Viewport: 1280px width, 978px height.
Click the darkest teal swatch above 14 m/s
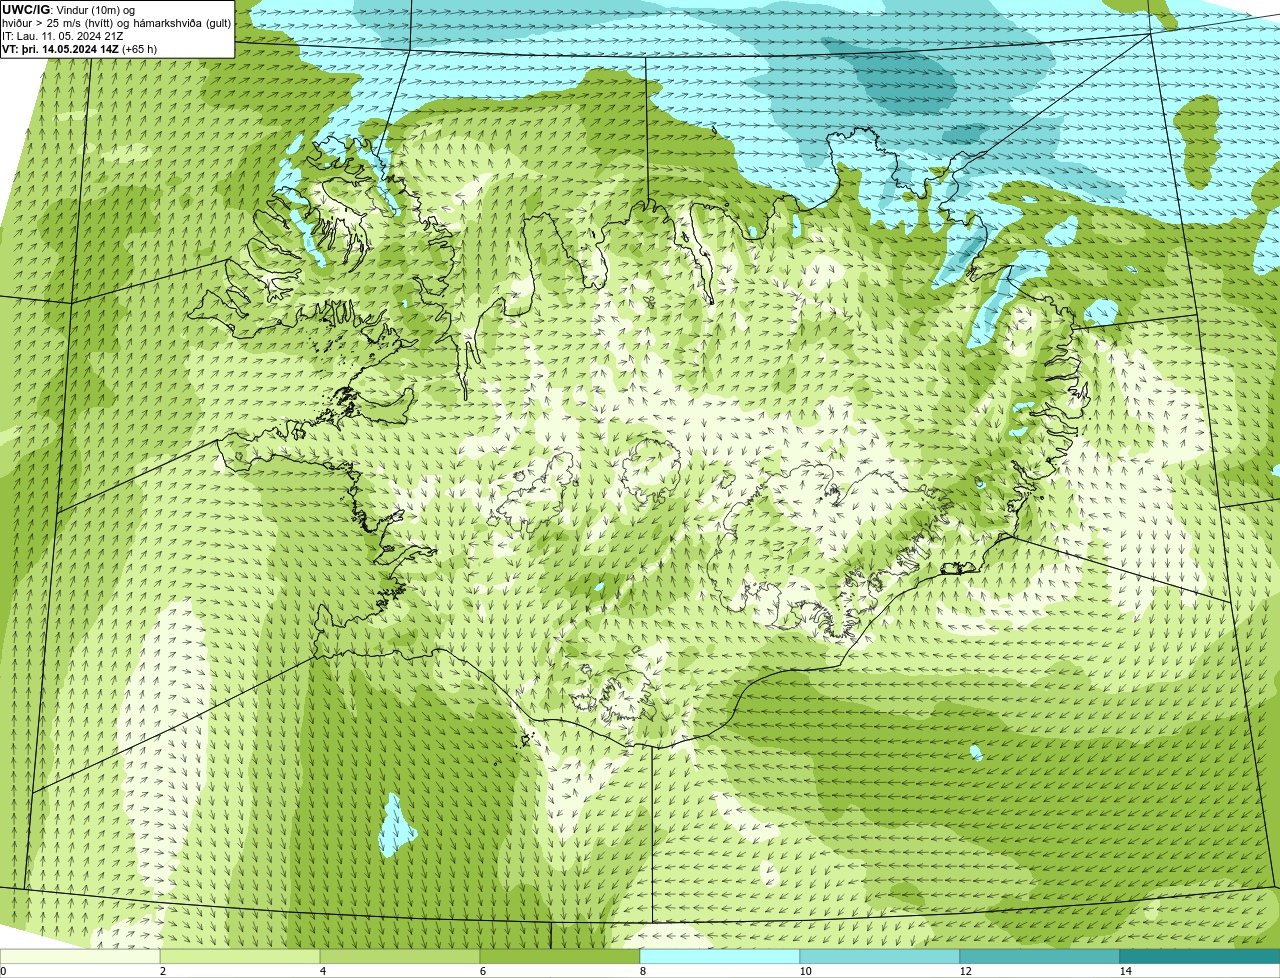1200,956
